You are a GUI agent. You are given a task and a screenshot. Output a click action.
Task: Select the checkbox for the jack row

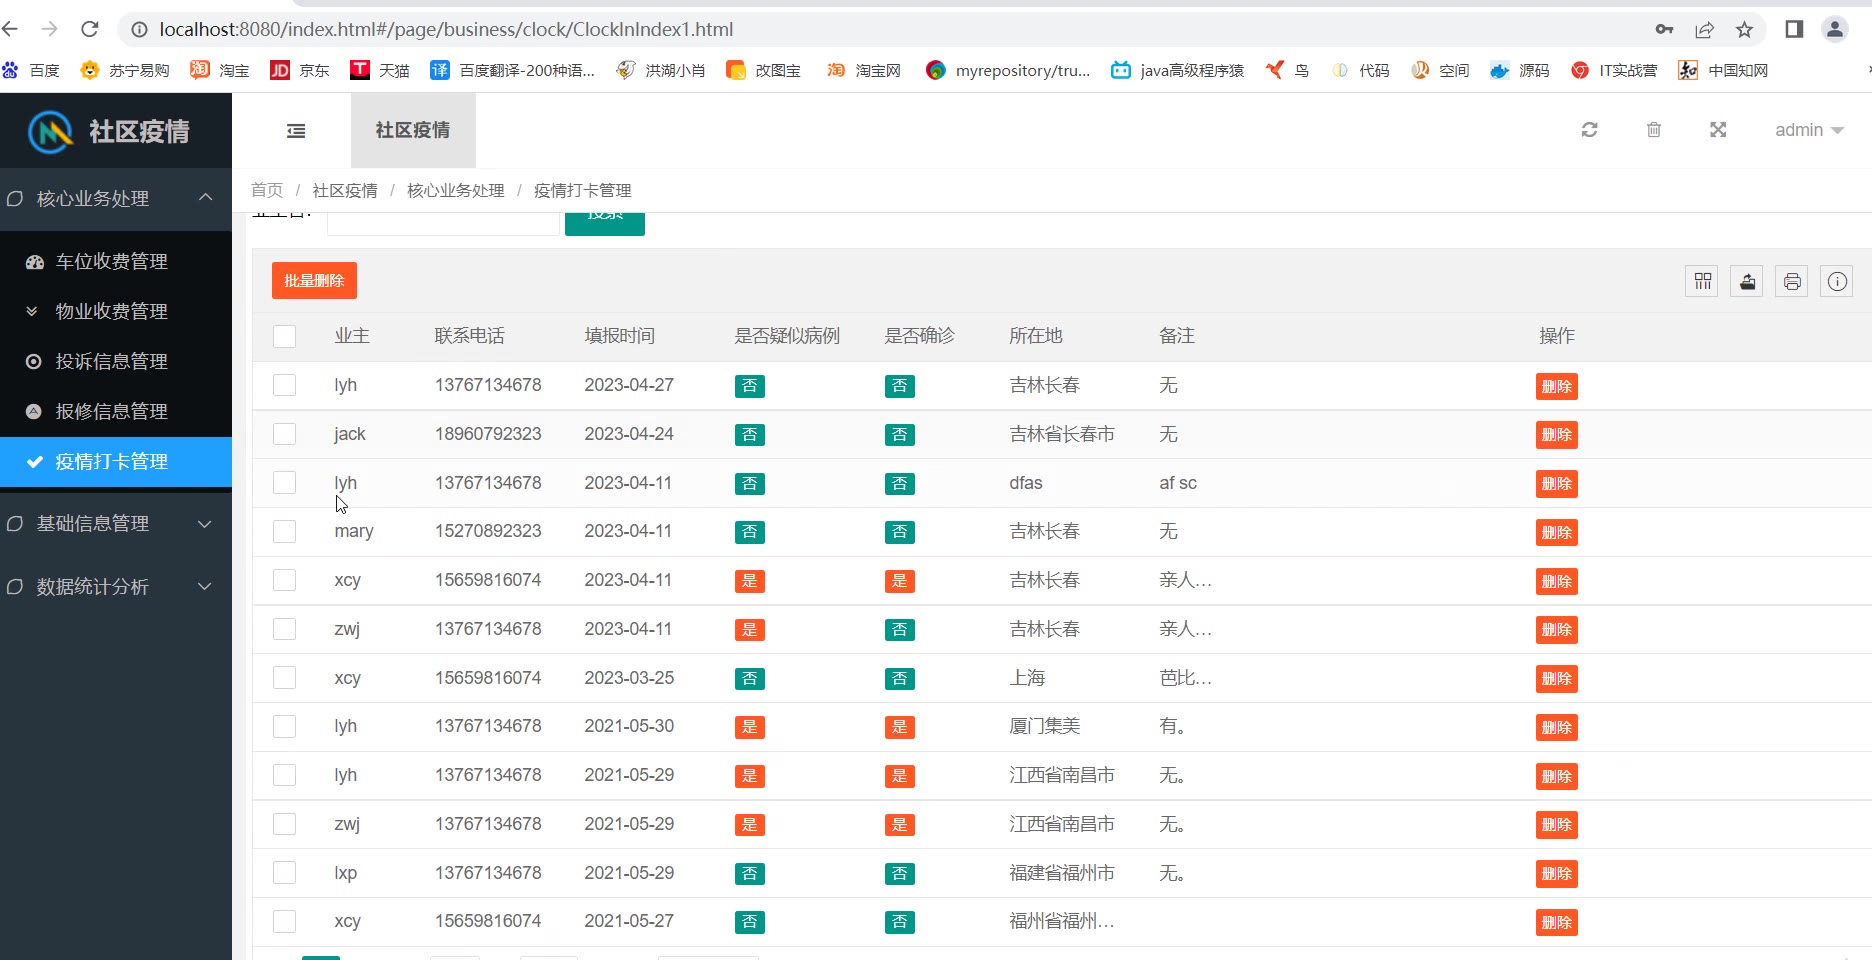(285, 434)
